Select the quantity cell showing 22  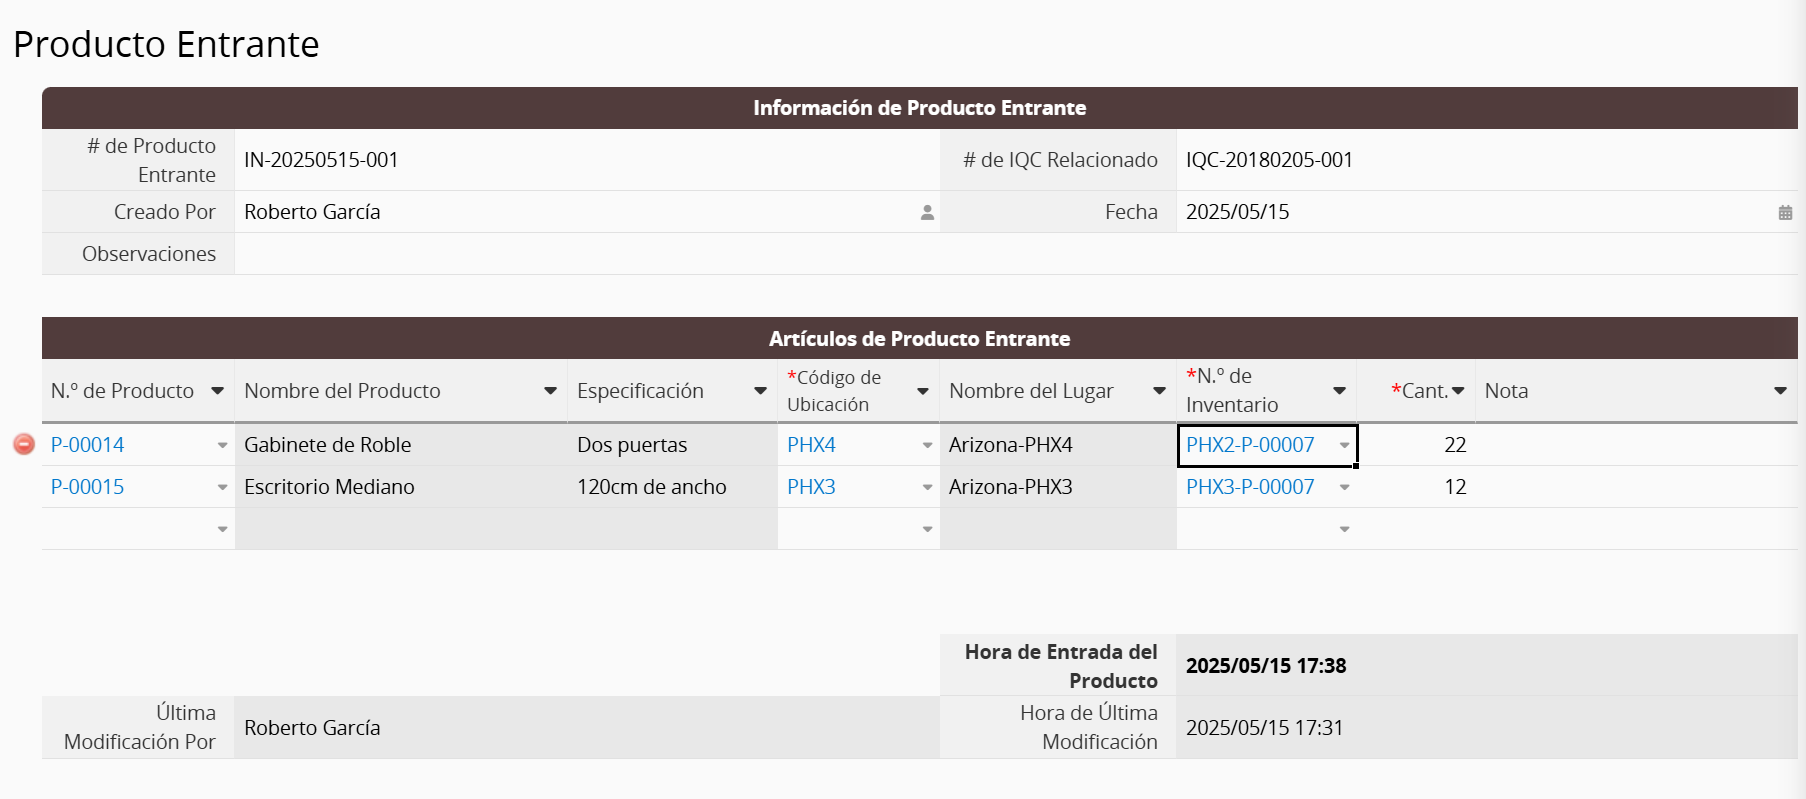pos(1416,445)
